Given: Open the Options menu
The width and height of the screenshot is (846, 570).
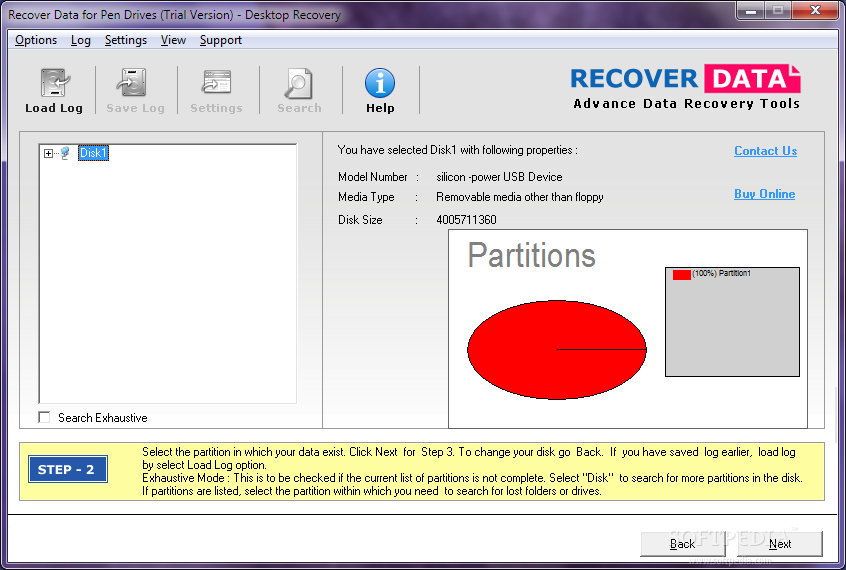Looking at the screenshot, I should point(36,40).
